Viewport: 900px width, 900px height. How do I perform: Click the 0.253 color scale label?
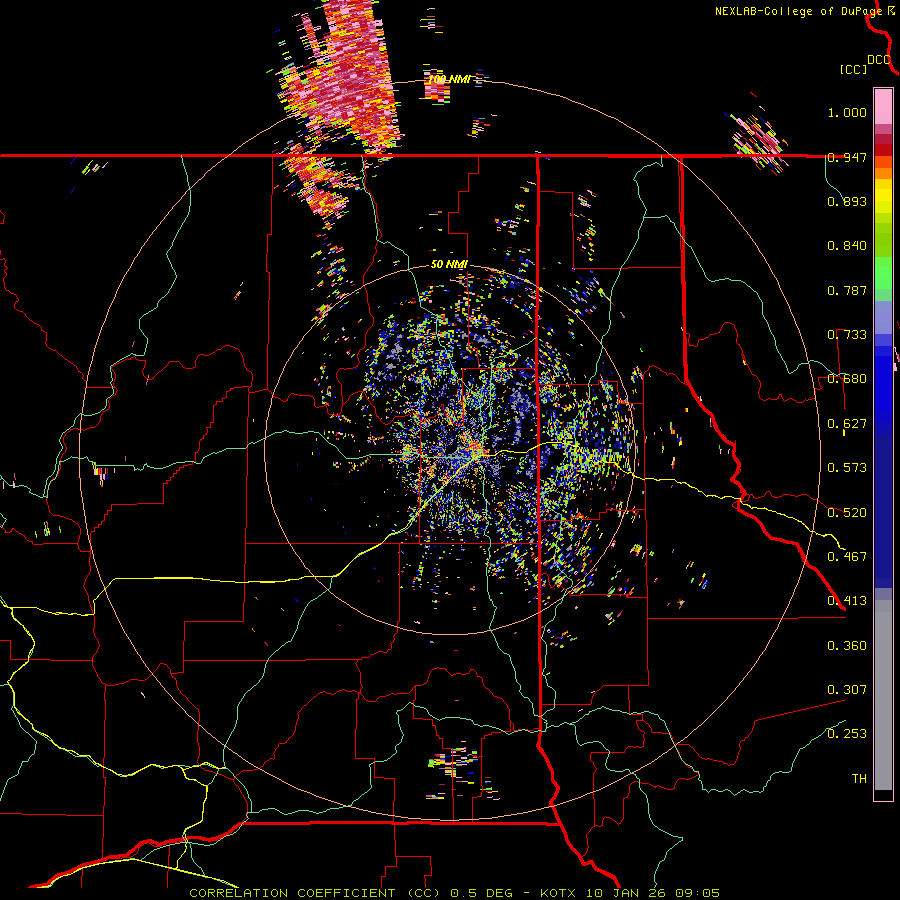(847, 734)
